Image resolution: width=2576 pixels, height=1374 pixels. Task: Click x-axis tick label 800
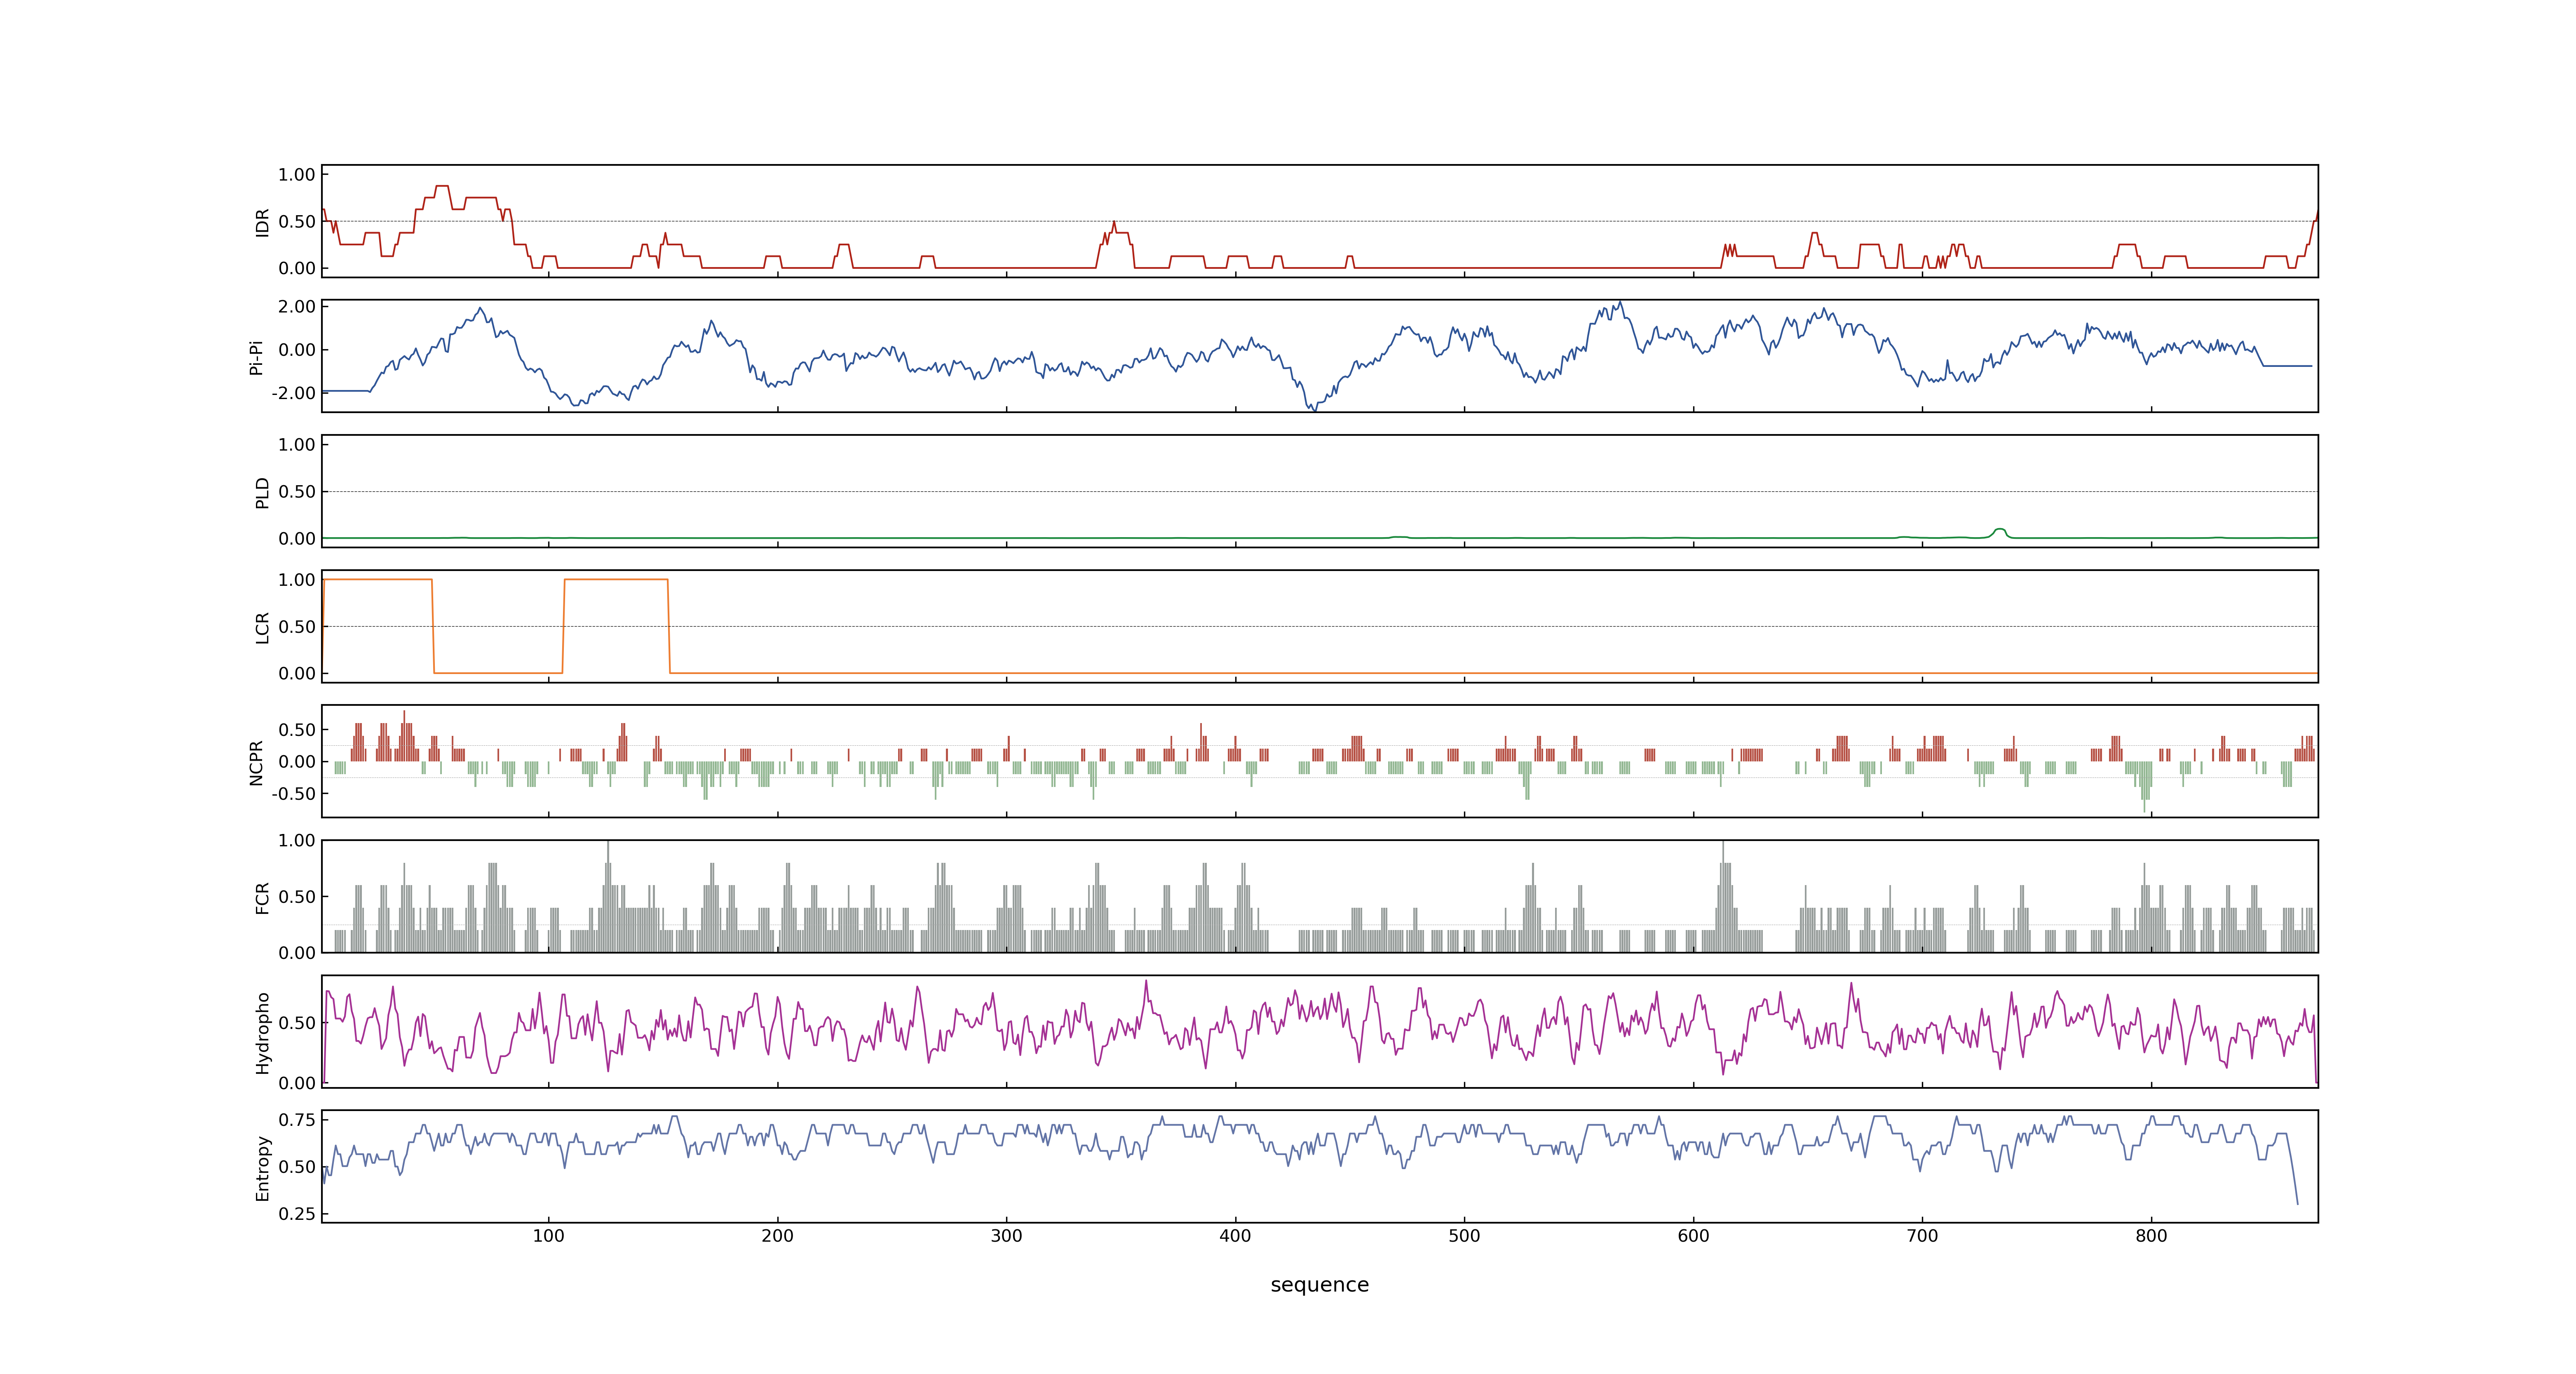tap(2151, 1236)
